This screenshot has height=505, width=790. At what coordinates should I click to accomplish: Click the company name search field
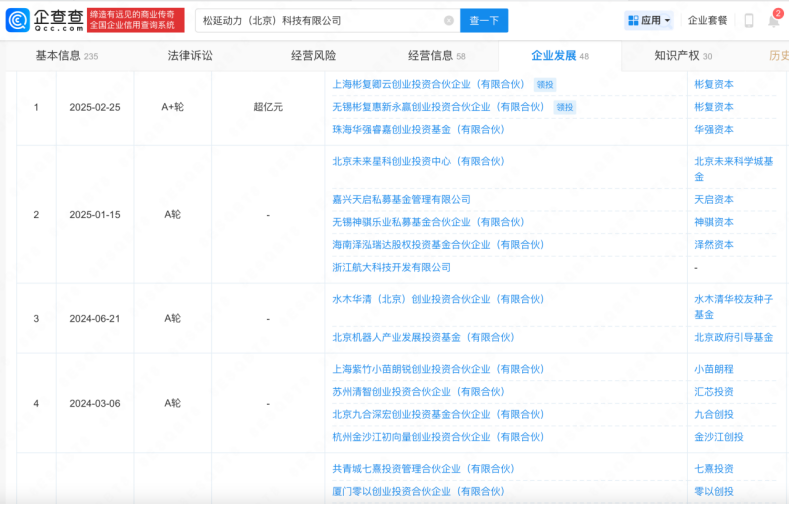tap(320, 20)
